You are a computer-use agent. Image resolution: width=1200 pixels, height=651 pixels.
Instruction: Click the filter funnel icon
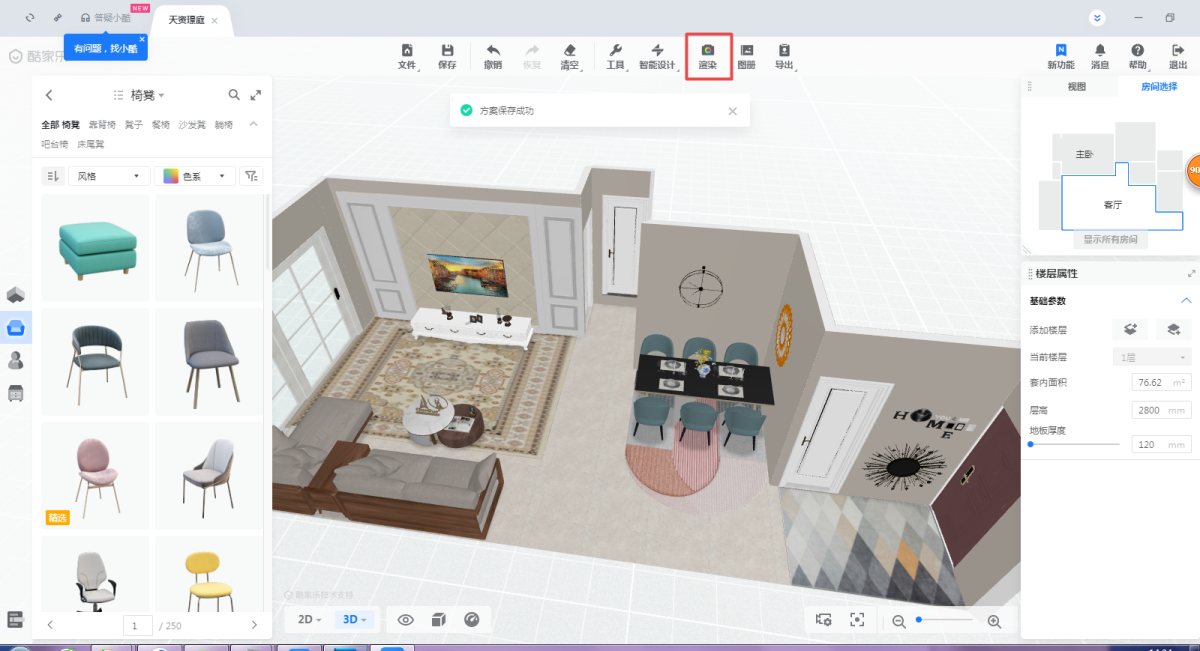pos(252,176)
